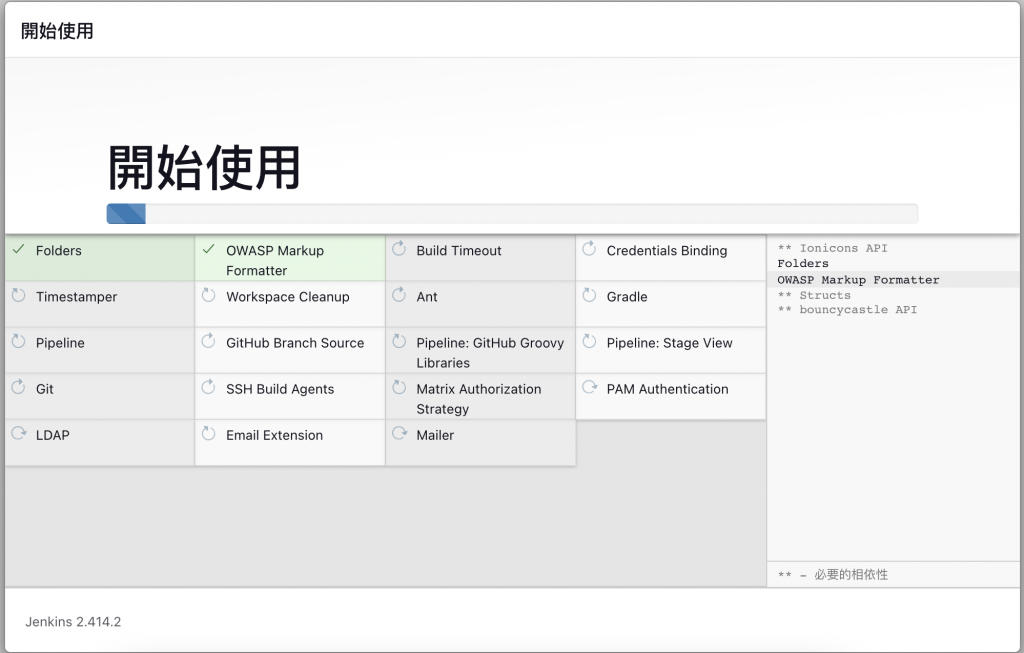
Task: Select the Gradle plugin label
Action: [627, 297]
